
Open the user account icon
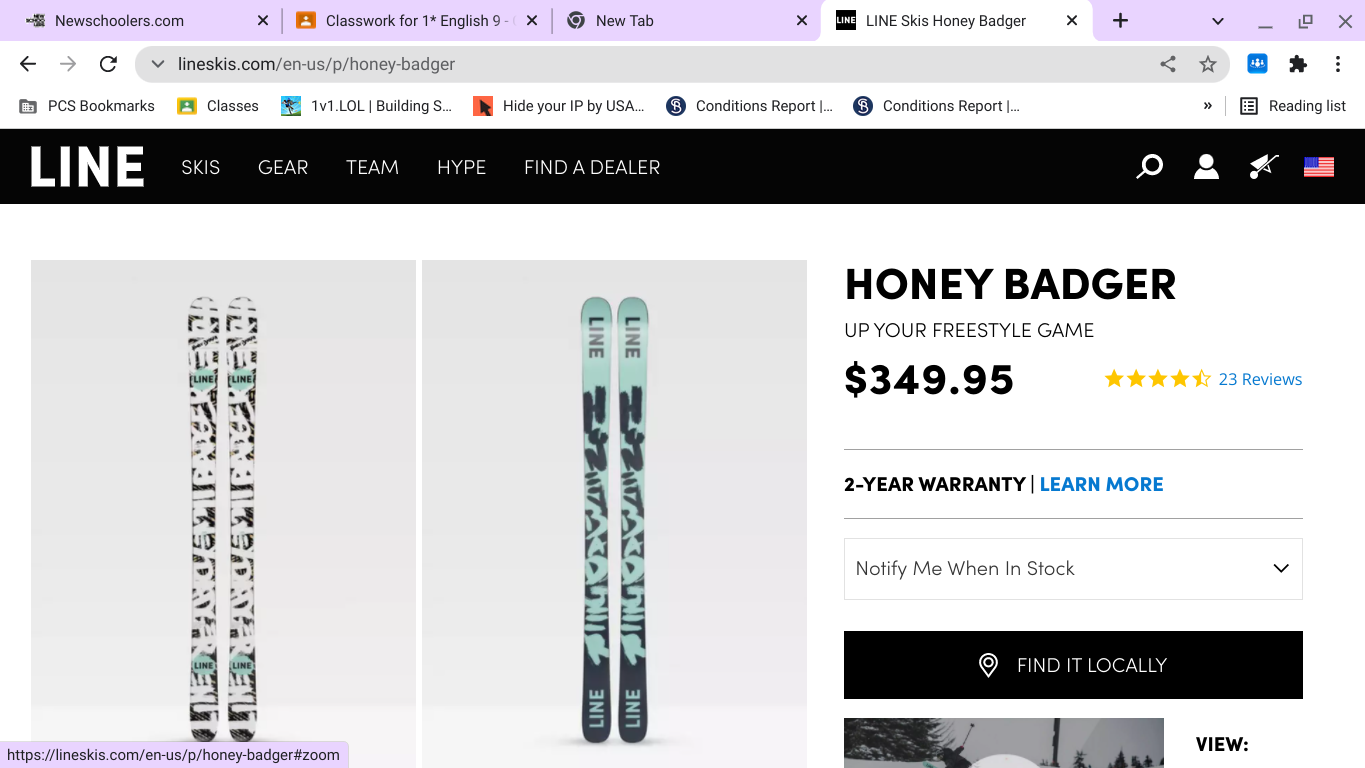point(1206,167)
